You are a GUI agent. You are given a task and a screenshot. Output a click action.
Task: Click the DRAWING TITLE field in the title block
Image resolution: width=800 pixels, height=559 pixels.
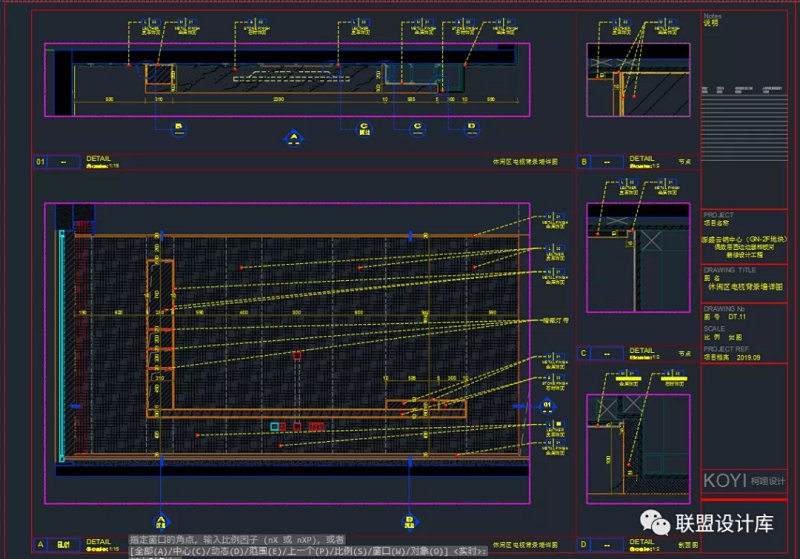(729, 270)
